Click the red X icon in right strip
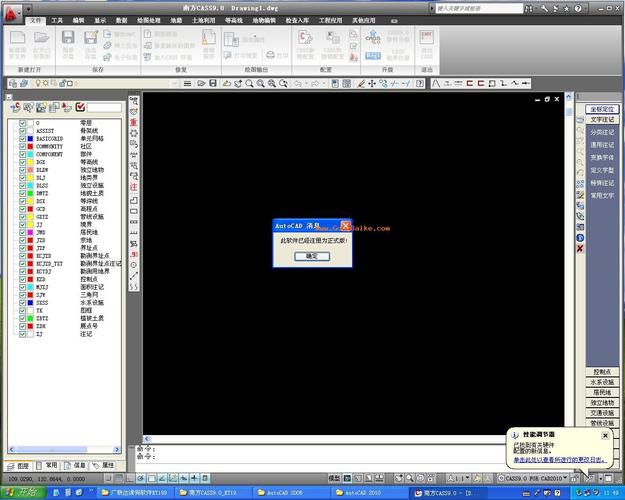The image size is (625, 500). (x=580, y=248)
